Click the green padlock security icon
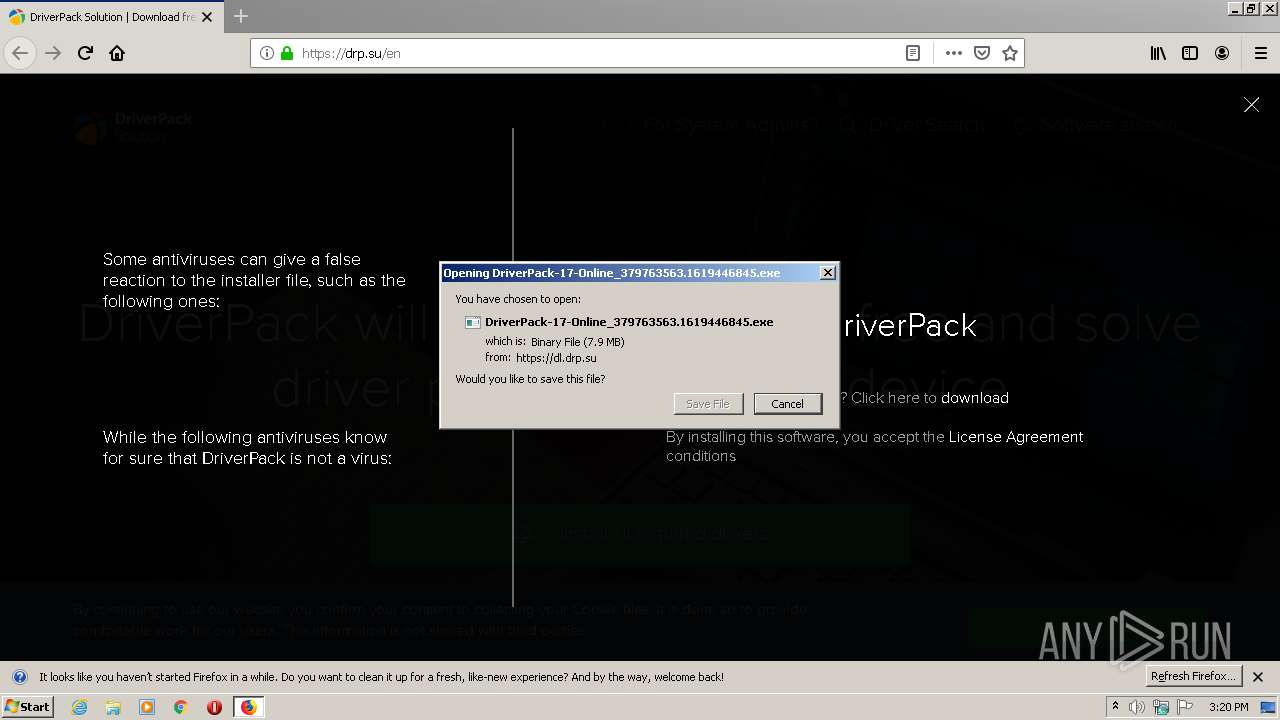This screenshot has width=1280, height=720. [287, 53]
